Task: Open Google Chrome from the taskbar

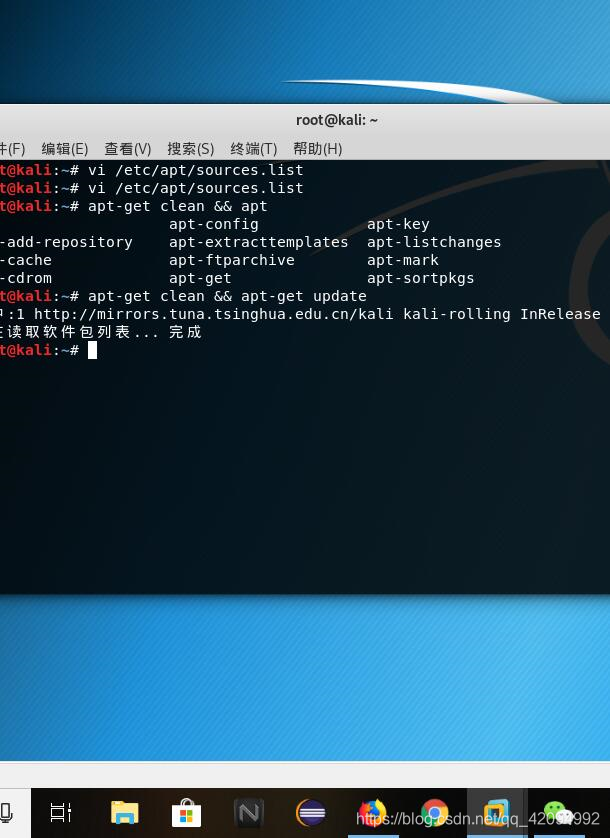Action: click(435, 813)
